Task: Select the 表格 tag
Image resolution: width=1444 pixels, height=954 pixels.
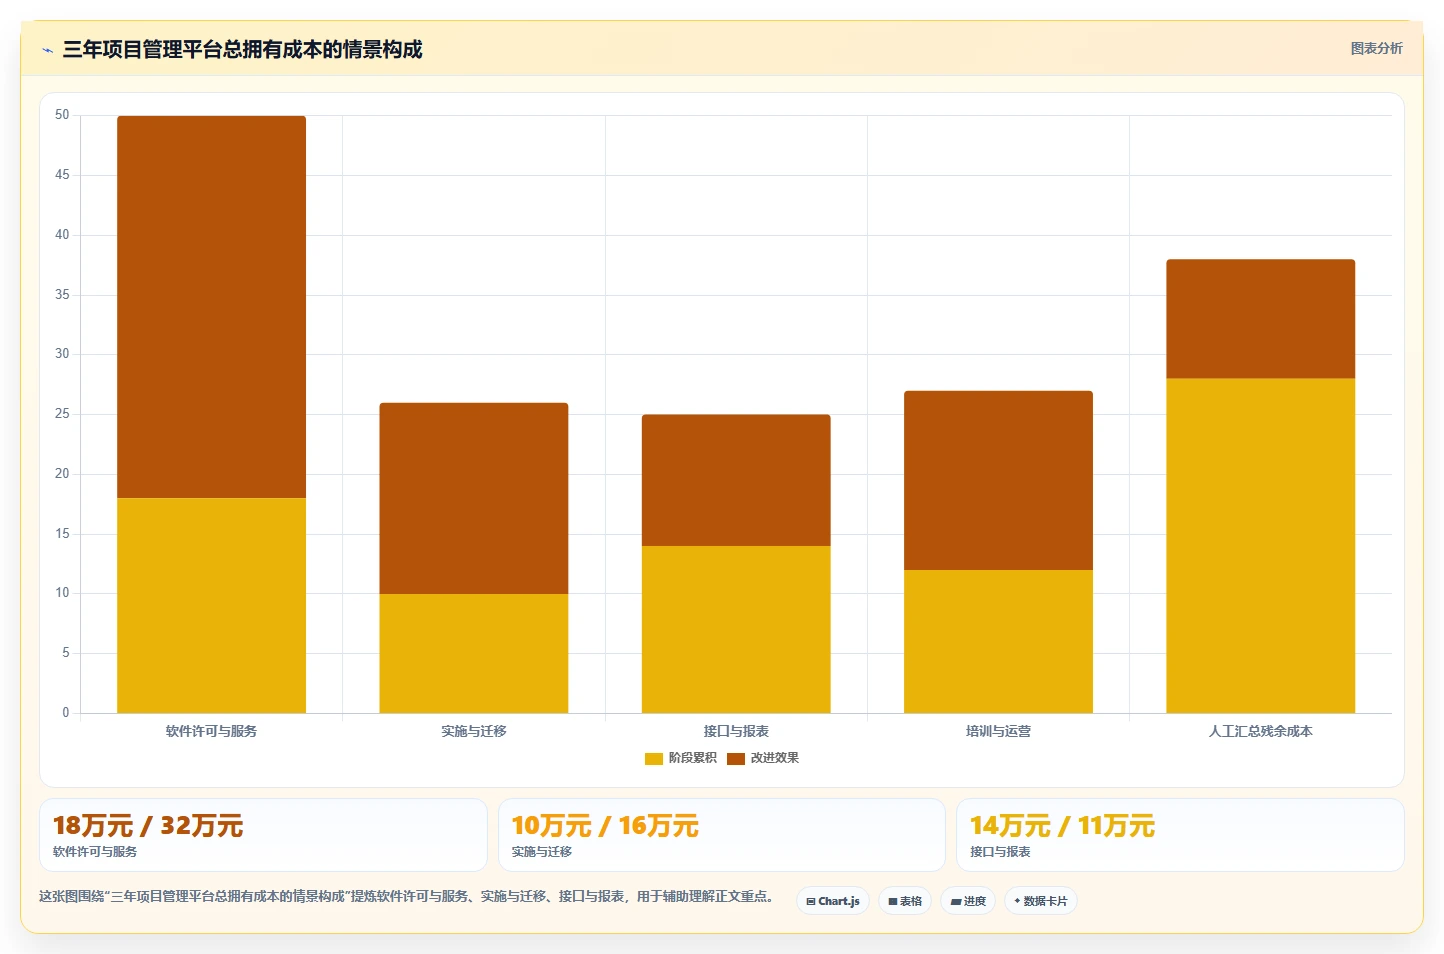Action: coord(905,901)
